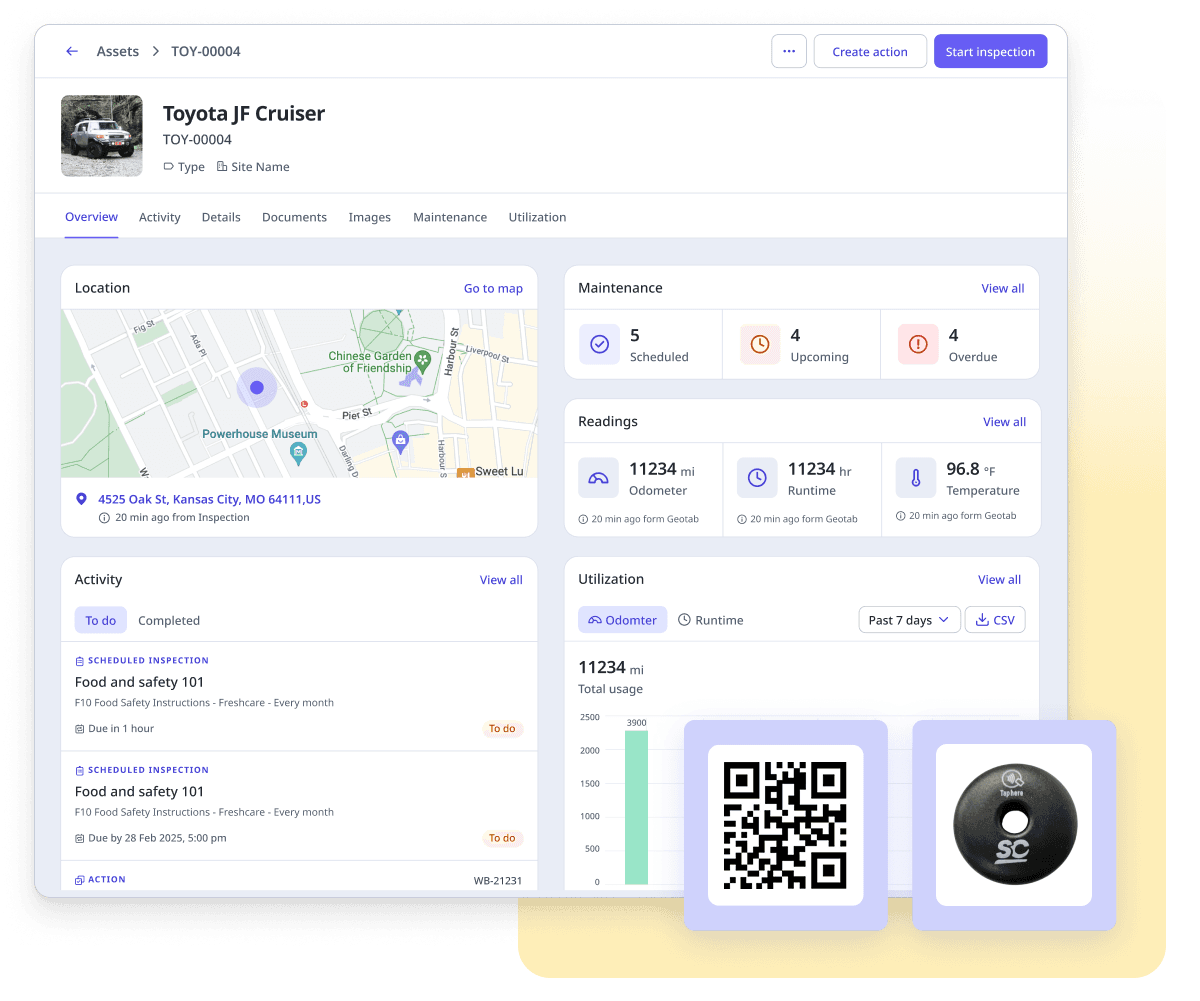The image size is (1200, 1001).
Task: Click the Go to map link
Action: coord(493,288)
